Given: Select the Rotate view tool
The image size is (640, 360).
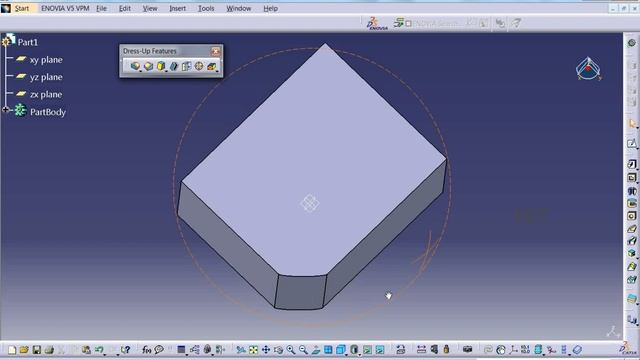Looking at the screenshot, I should point(278,350).
